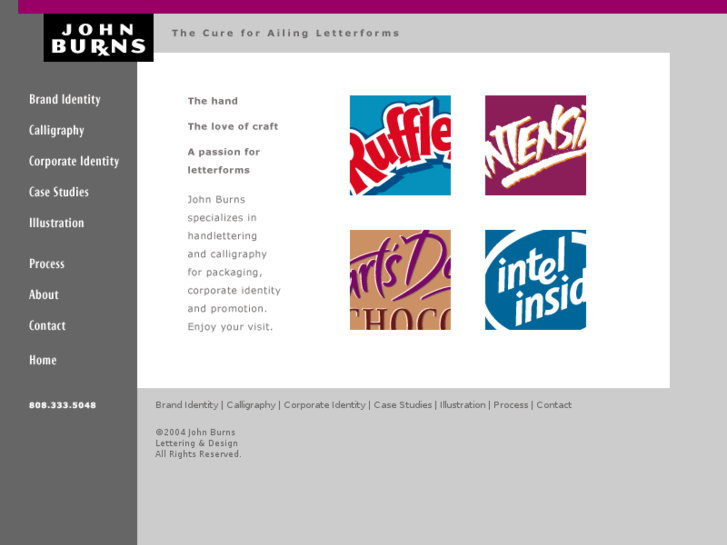Image resolution: width=727 pixels, height=545 pixels.
Task: Click the text 'Lettering & Design'
Action: 197,443
